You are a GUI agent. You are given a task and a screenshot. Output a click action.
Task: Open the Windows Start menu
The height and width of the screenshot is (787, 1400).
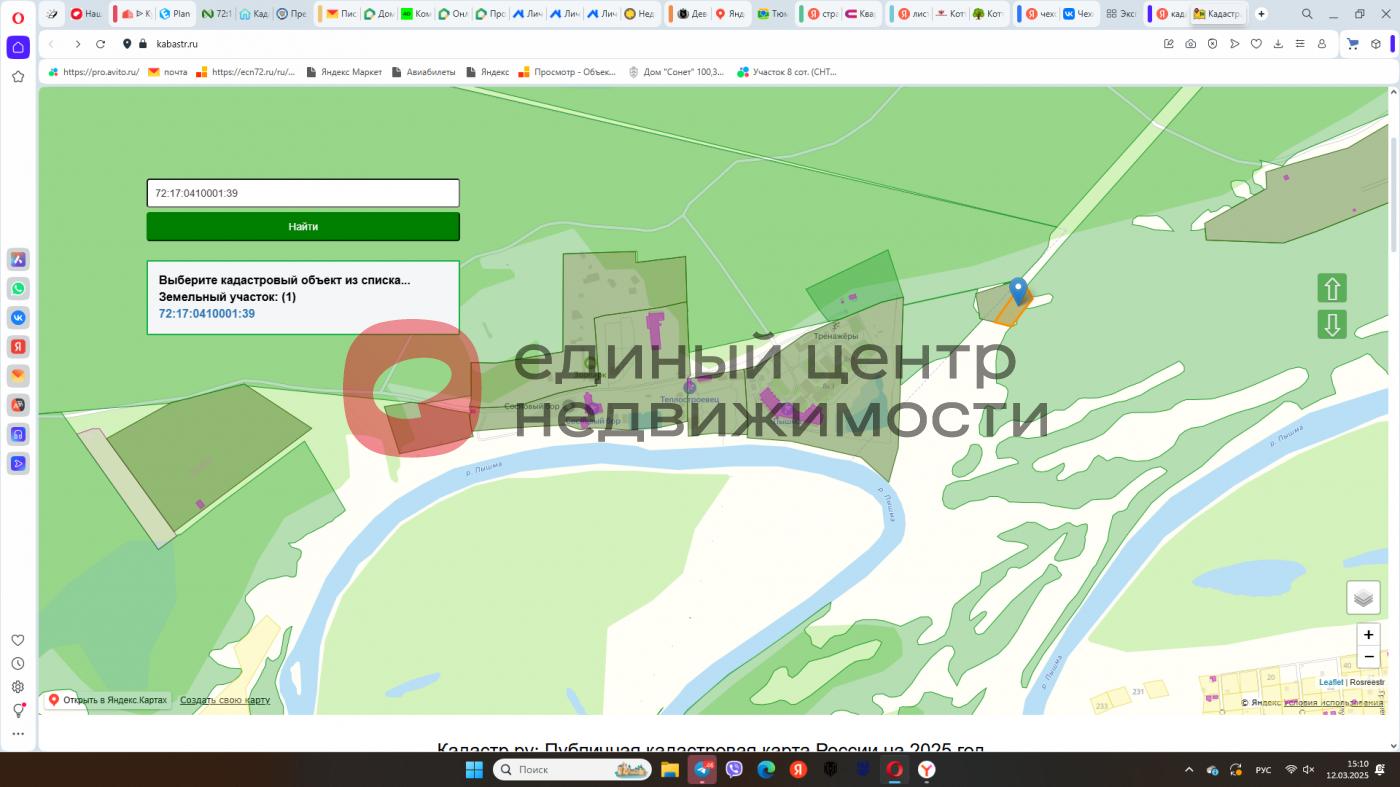tap(474, 770)
